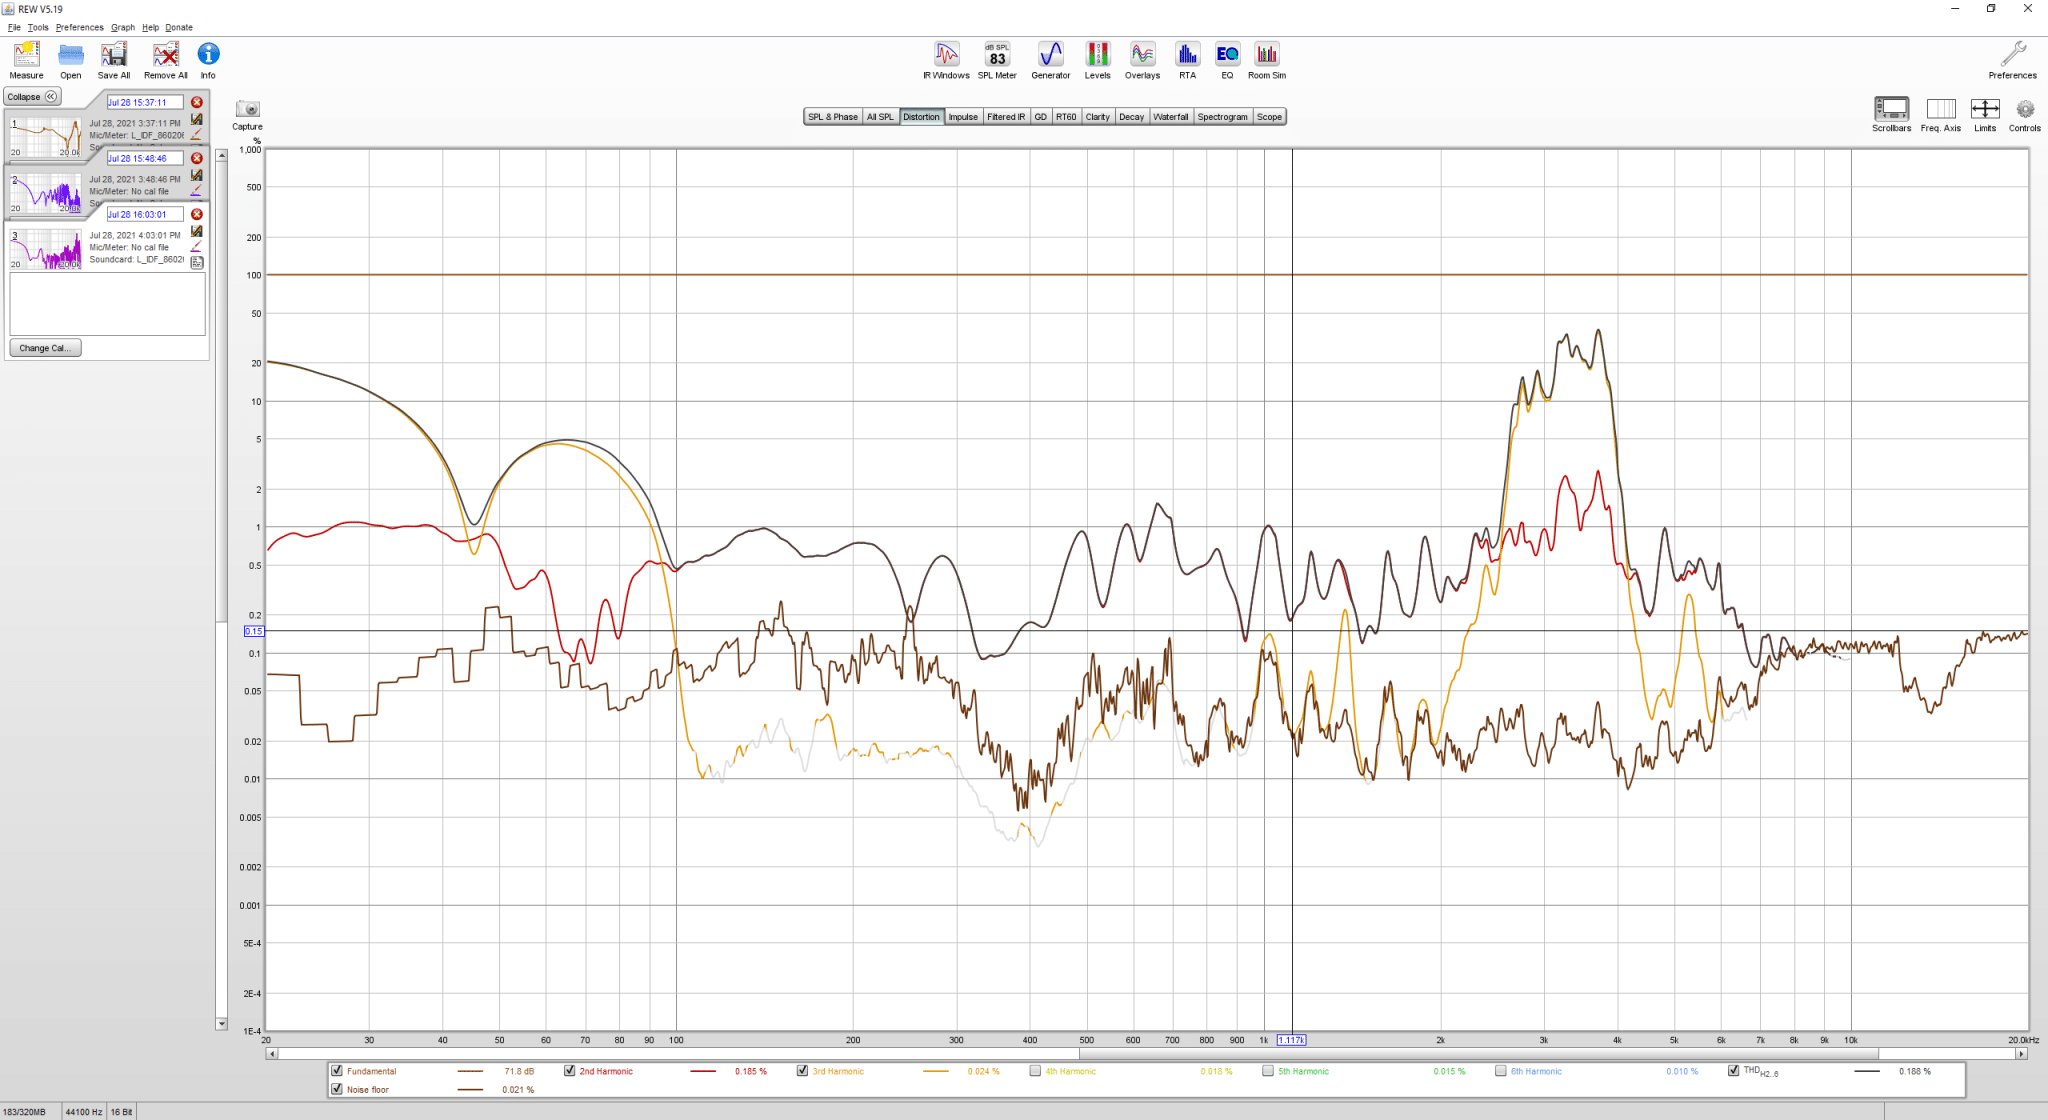Open the Room Sim tool
This screenshot has width=2048, height=1120.
tap(1267, 60)
